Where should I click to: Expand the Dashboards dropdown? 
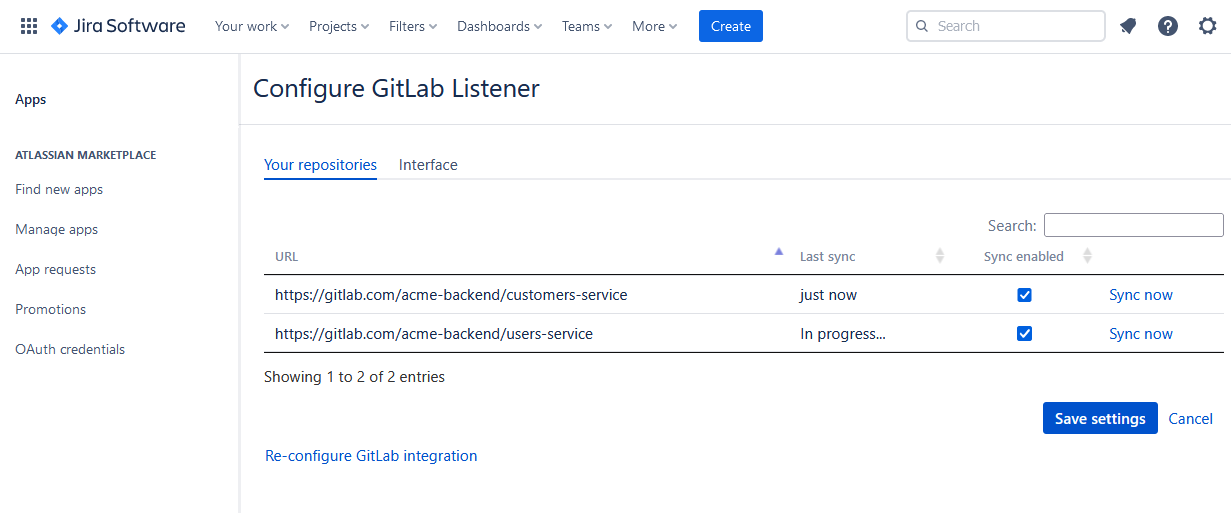point(499,27)
